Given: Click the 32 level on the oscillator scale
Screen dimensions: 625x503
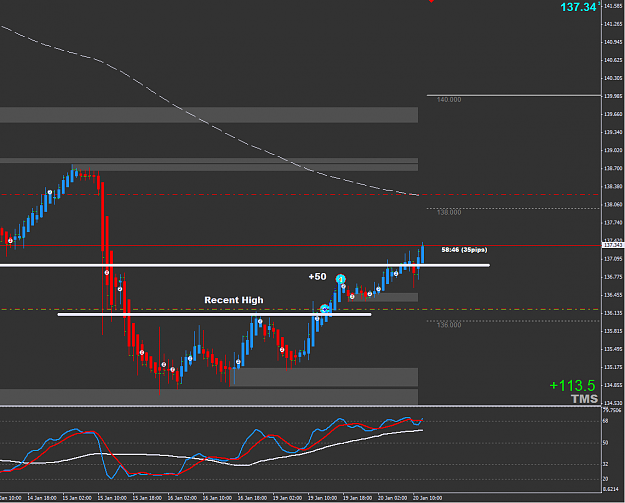Looking at the screenshot, I should pyautogui.click(x=606, y=465).
